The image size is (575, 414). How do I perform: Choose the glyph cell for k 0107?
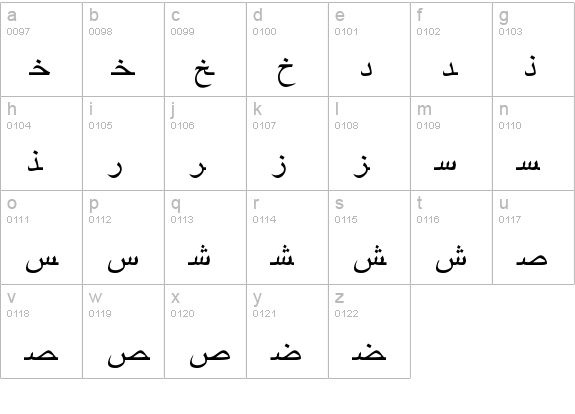click(288, 143)
